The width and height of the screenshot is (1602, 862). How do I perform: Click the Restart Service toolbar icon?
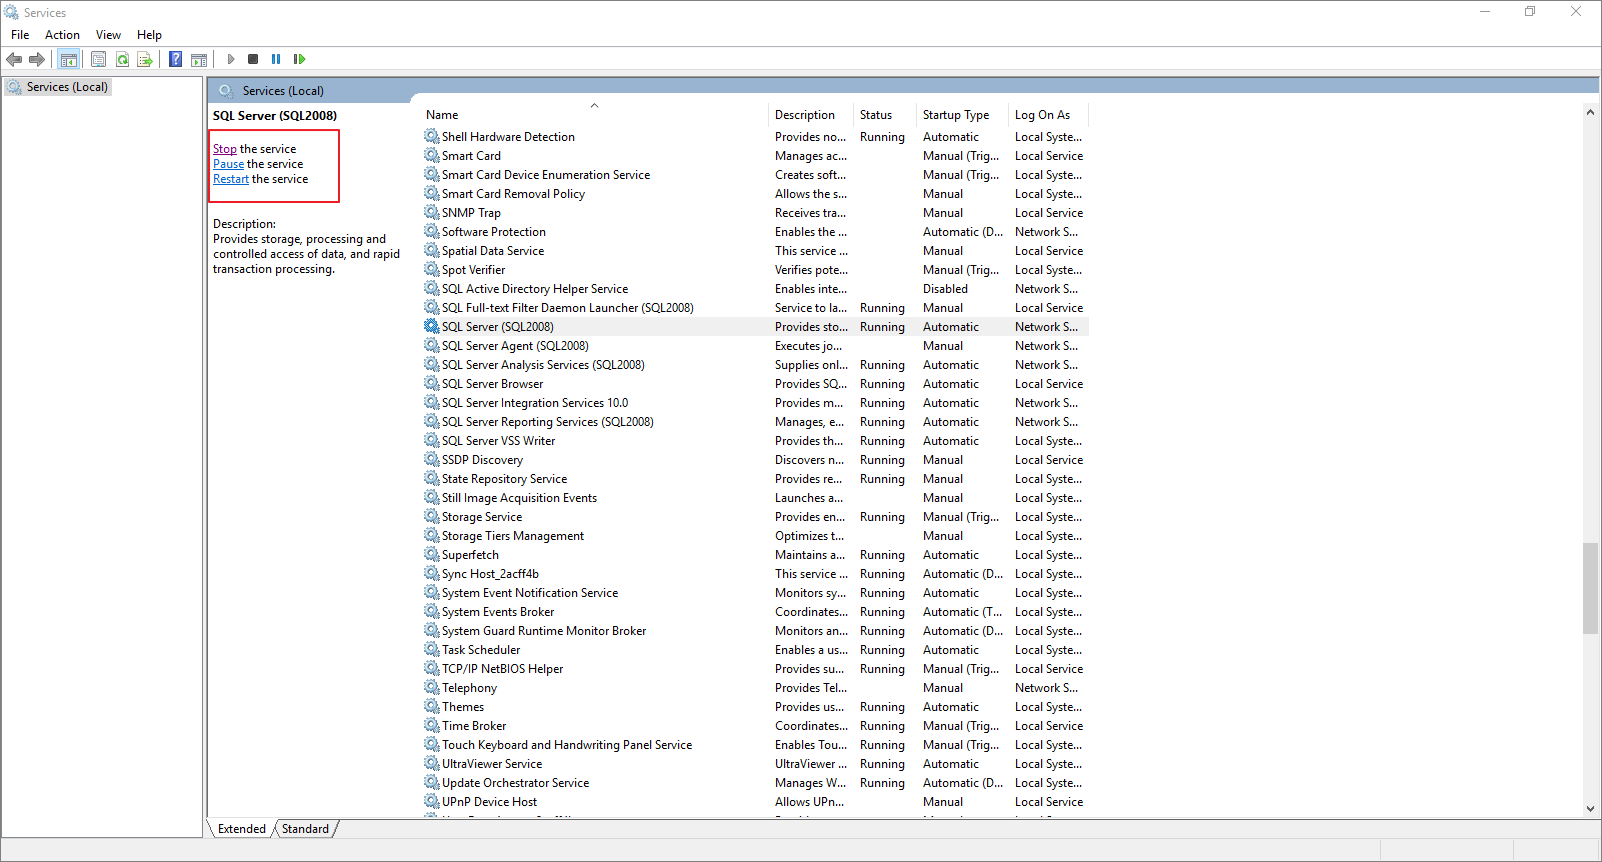point(299,59)
